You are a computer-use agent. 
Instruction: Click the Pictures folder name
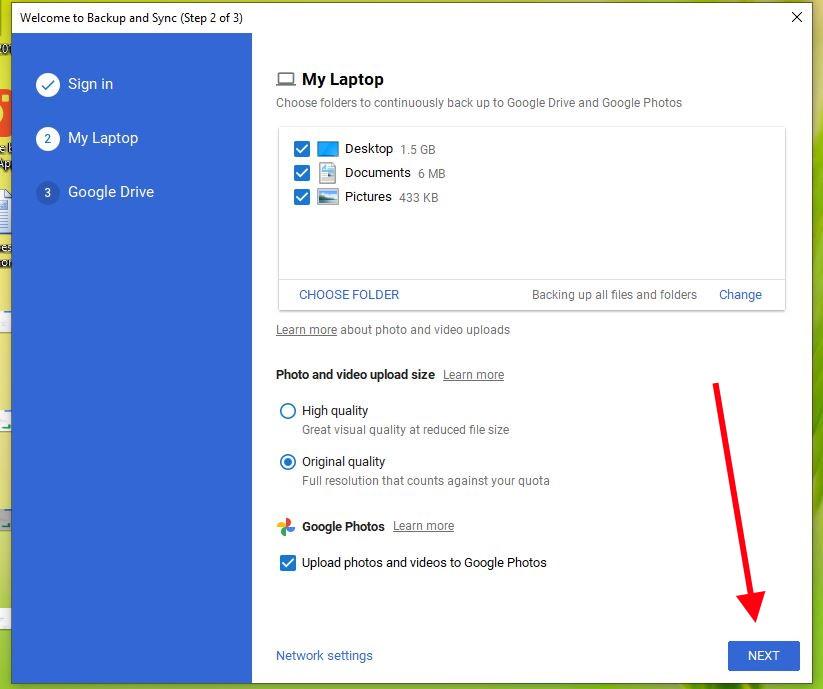tap(368, 197)
